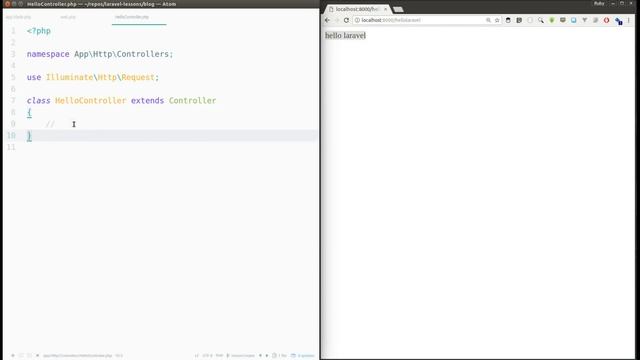Click the zoom magnifier in the address bar
The width and height of the screenshot is (640, 360).
coord(488,20)
